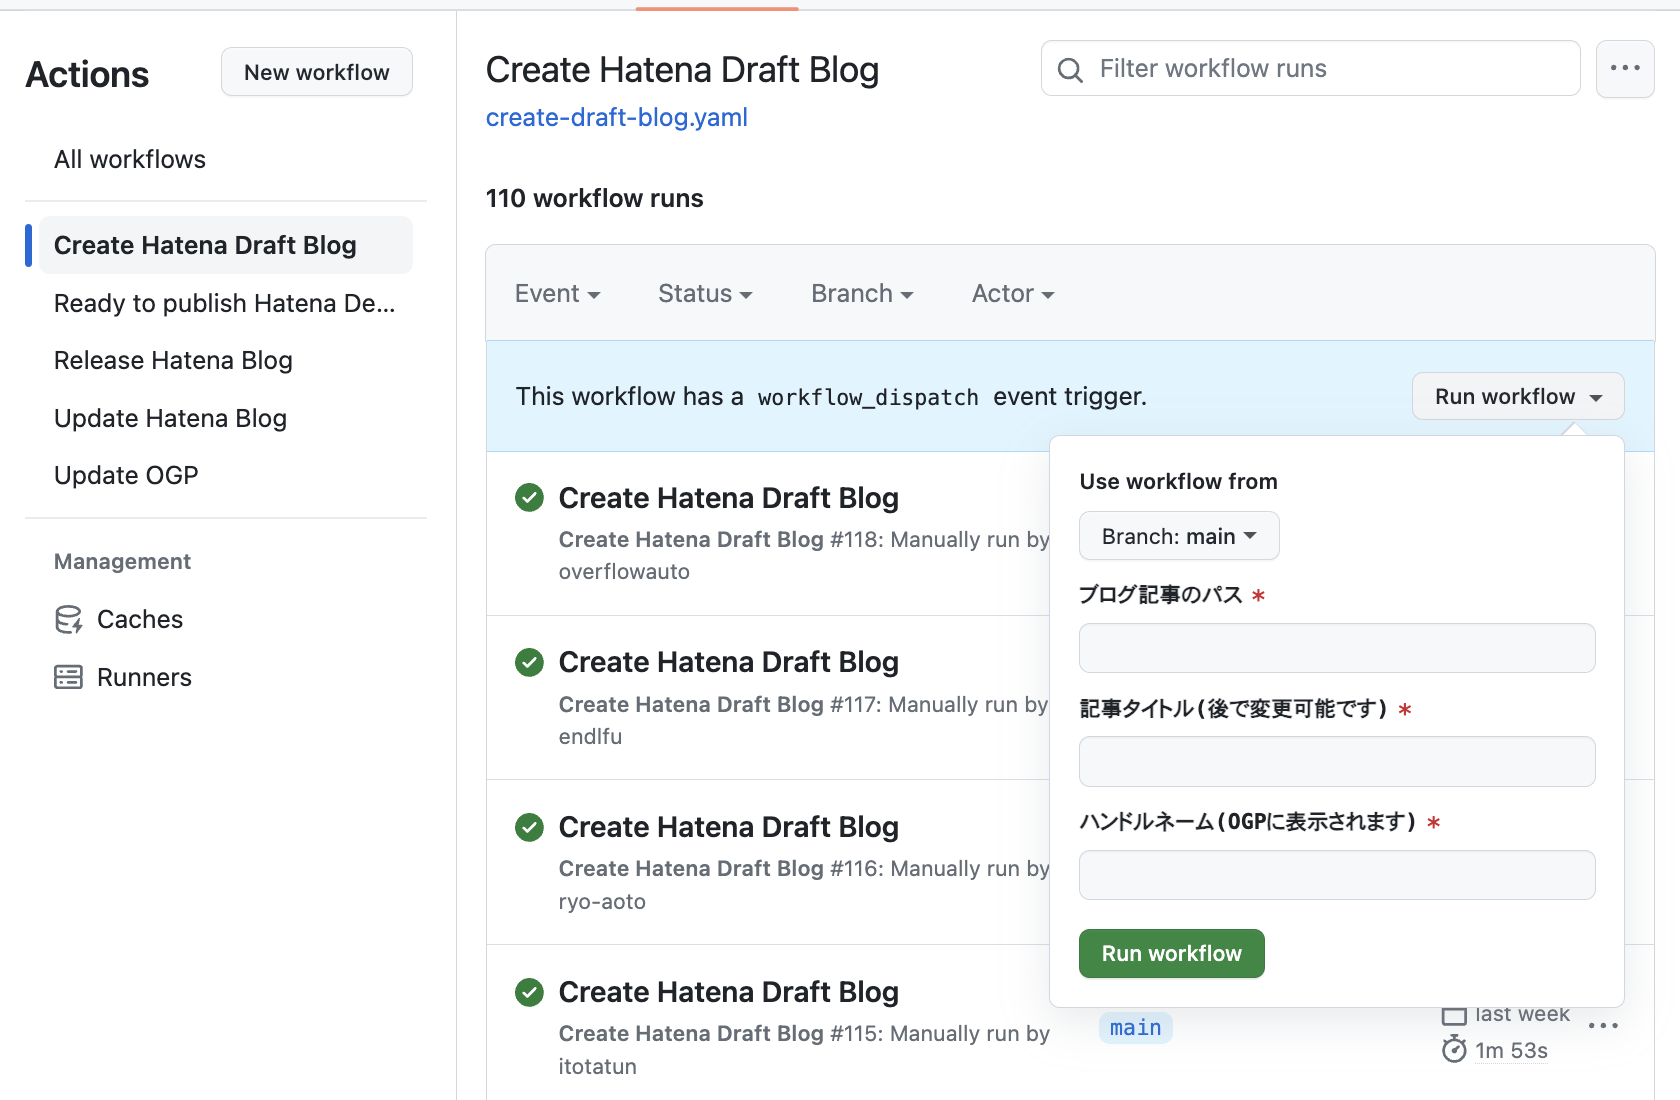Image resolution: width=1680 pixels, height=1100 pixels.
Task: Expand the Event filter dropdown
Action: (558, 294)
